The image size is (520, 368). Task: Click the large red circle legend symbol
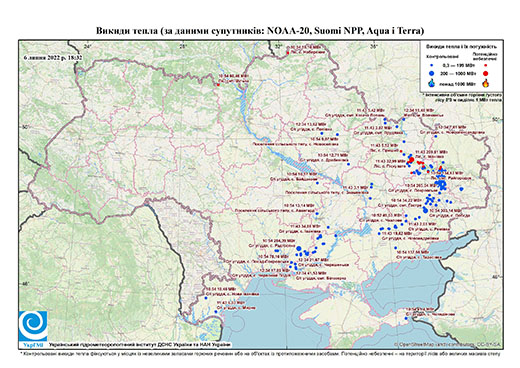[486, 73]
